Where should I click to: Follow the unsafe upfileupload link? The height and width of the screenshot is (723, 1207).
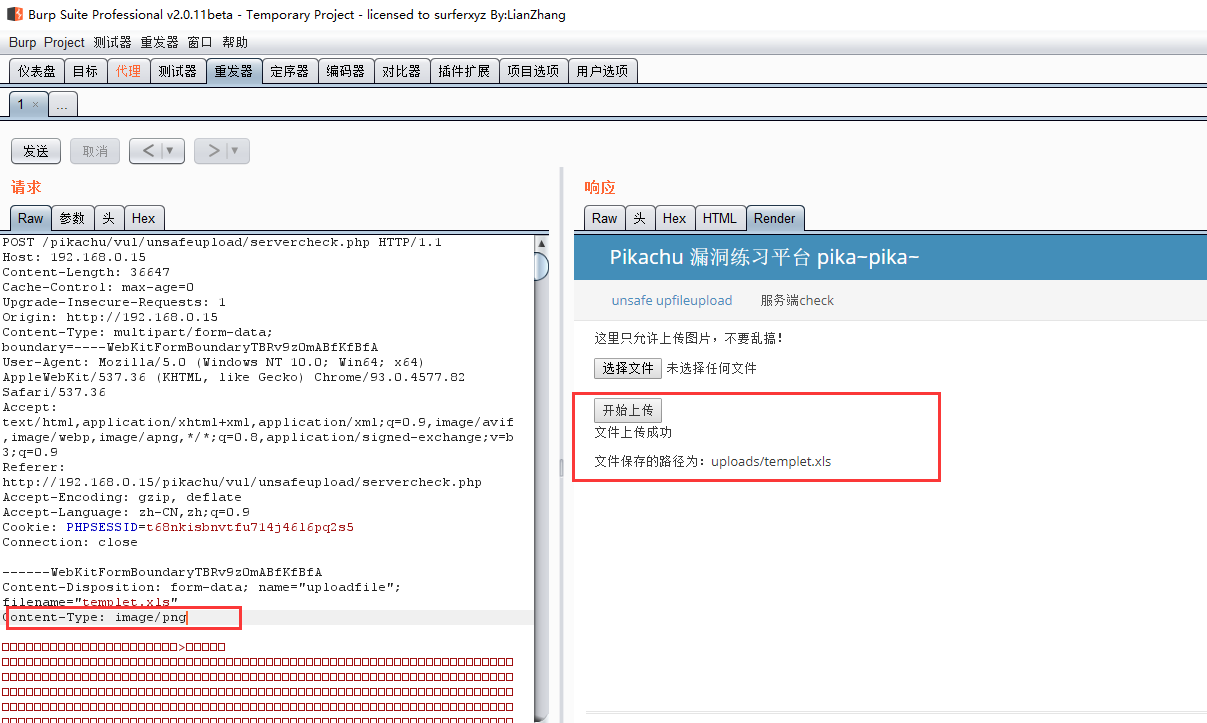click(x=671, y=300)
